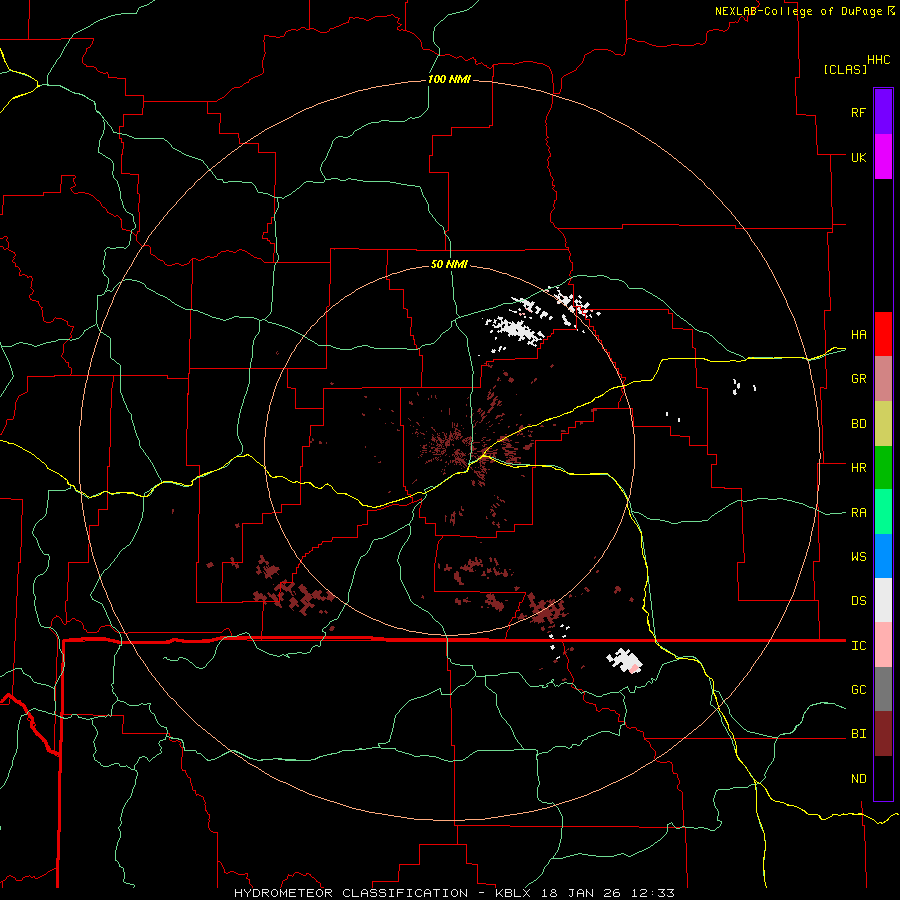Click the "BD" legend label
Viewport: 900px width, 900px height.
tap(858, 424)
